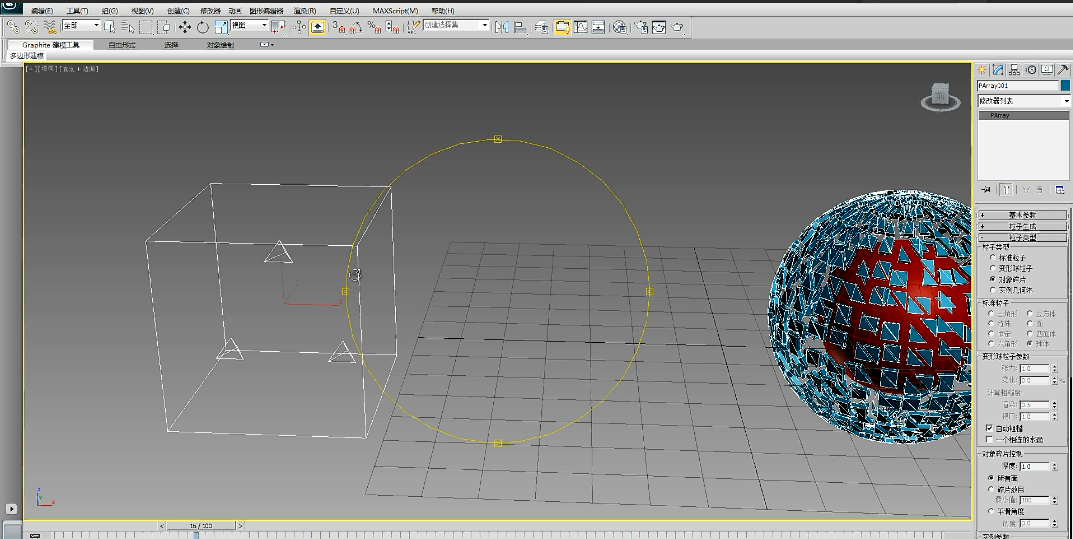Screen dimensions: 1073x539
Task: Toggle the Spinner Snap icon
Action: 392,27
